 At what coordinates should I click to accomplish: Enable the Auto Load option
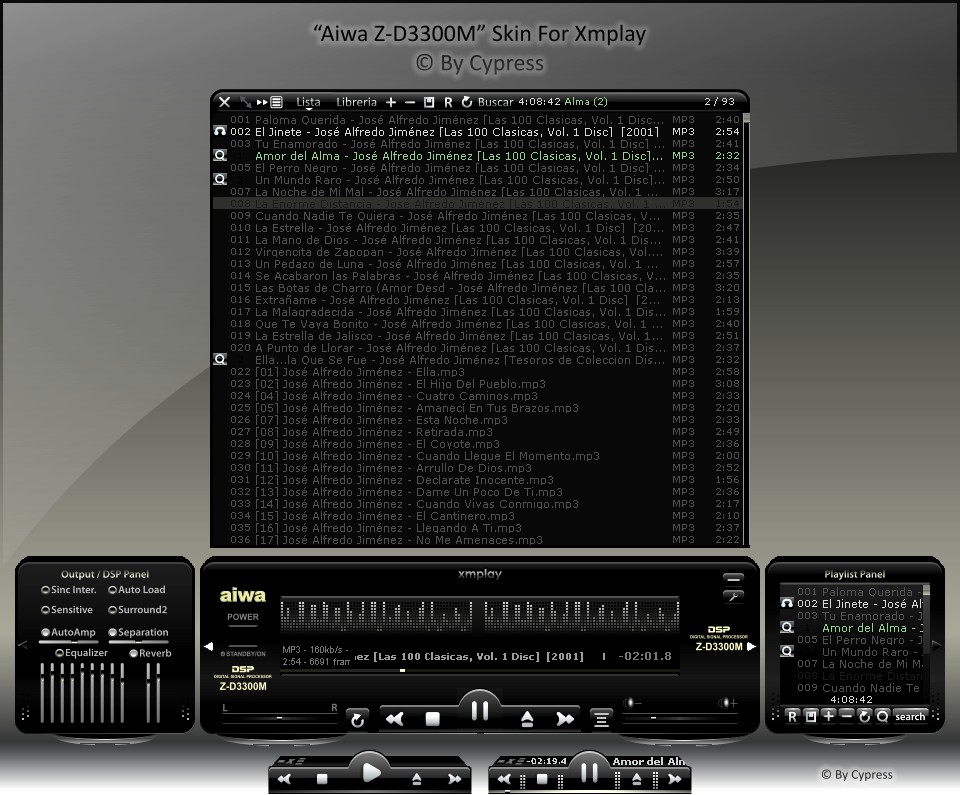[112, 590]
